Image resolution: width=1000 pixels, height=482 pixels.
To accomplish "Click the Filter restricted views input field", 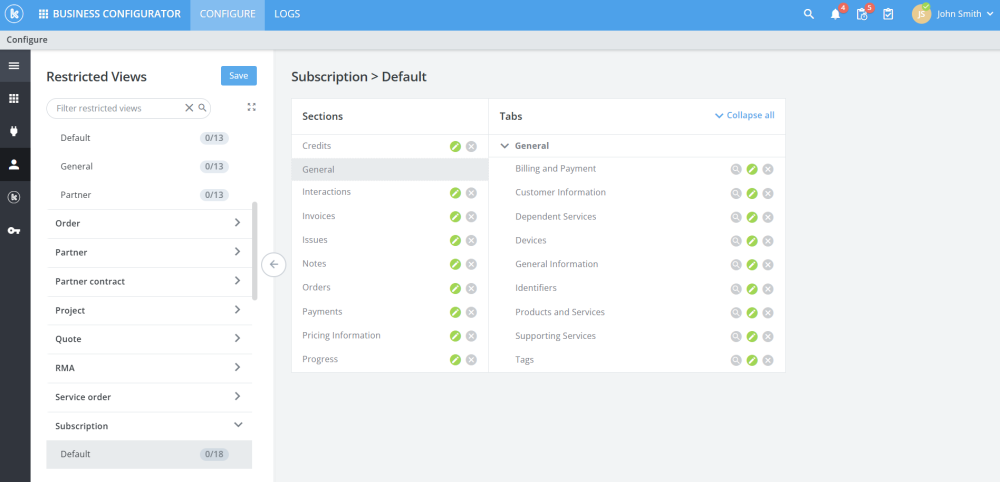I will coord(118,107).
